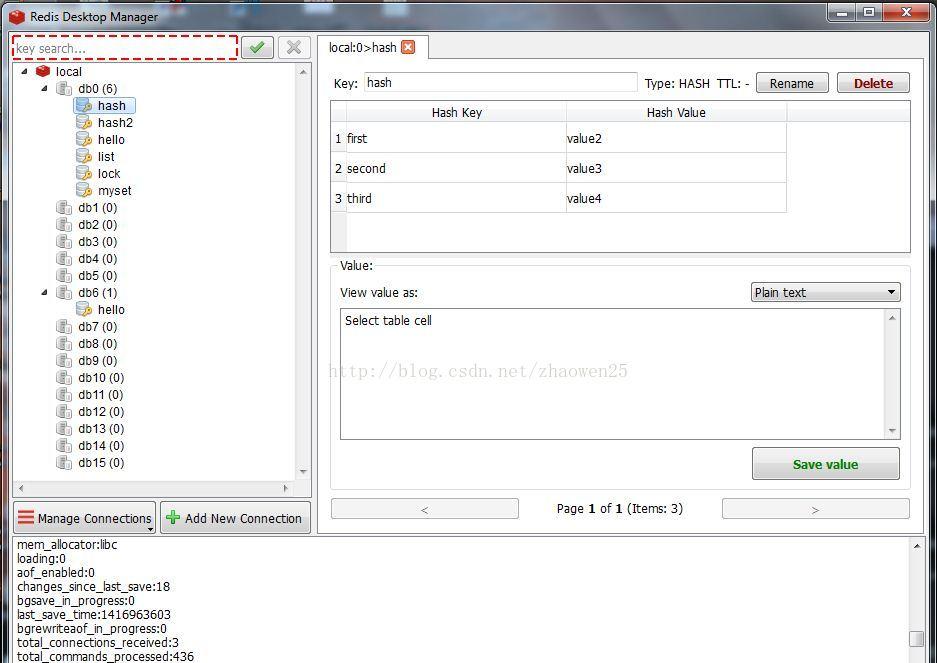Click the green checkmark search confirm icon
This screenshot has width=937, height=663.
[x=258, y=47]
